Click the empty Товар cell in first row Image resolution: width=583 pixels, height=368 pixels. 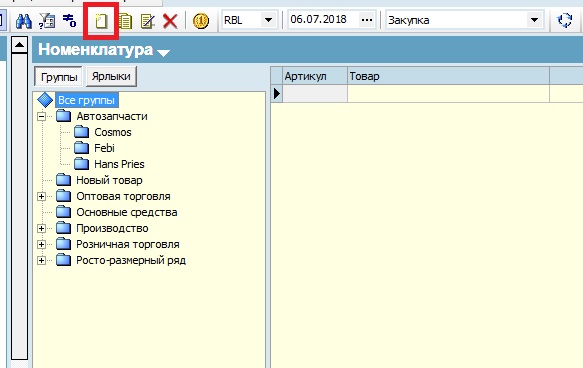(x=448, y=93)
